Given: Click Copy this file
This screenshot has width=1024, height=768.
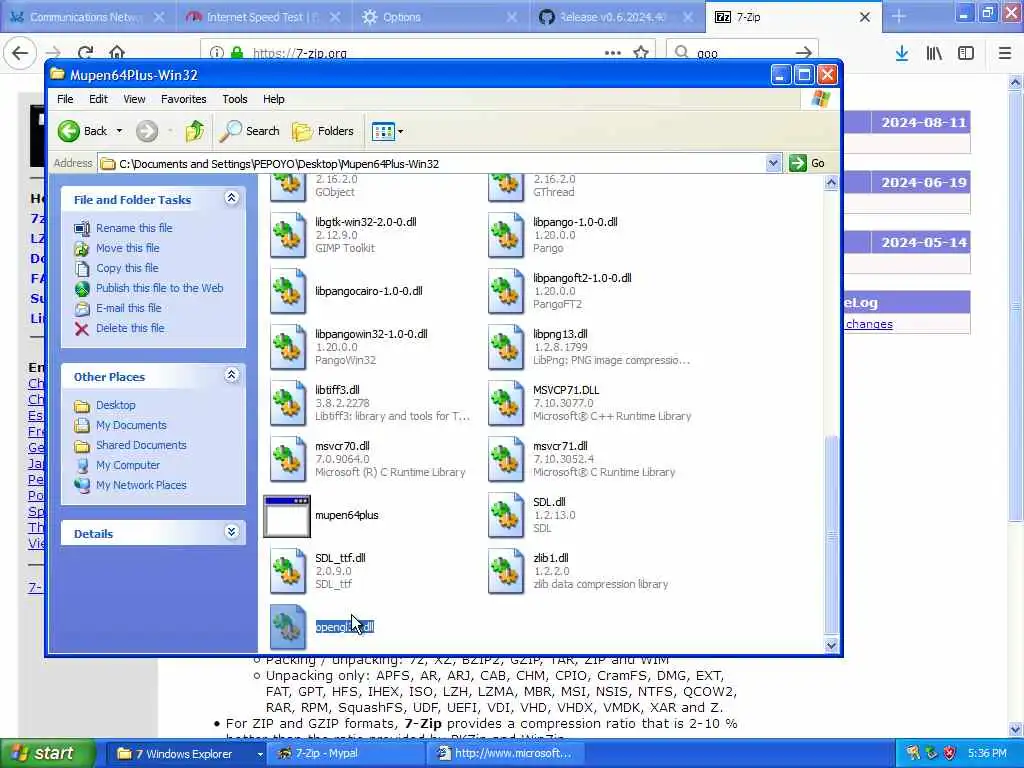Looking at the screenshot, I should click(x=127, y=268).
